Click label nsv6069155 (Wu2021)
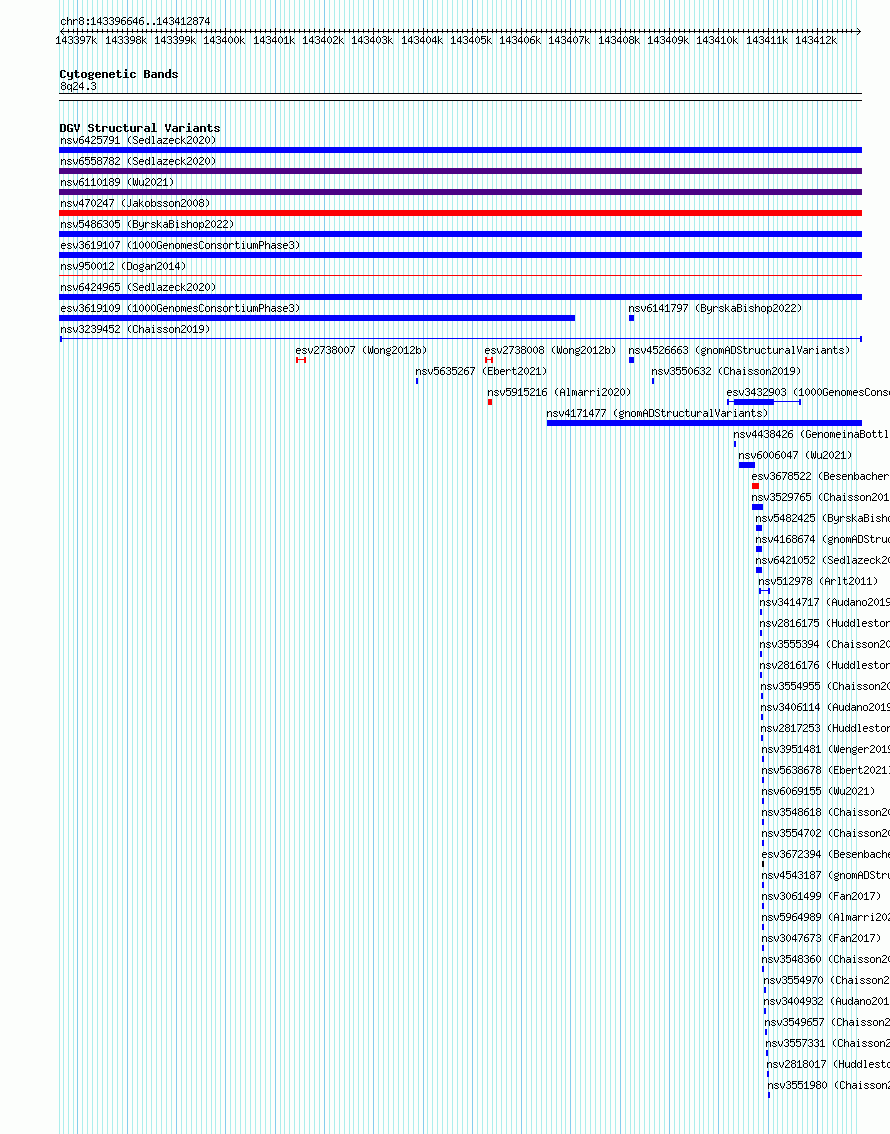 pos(818,790)
